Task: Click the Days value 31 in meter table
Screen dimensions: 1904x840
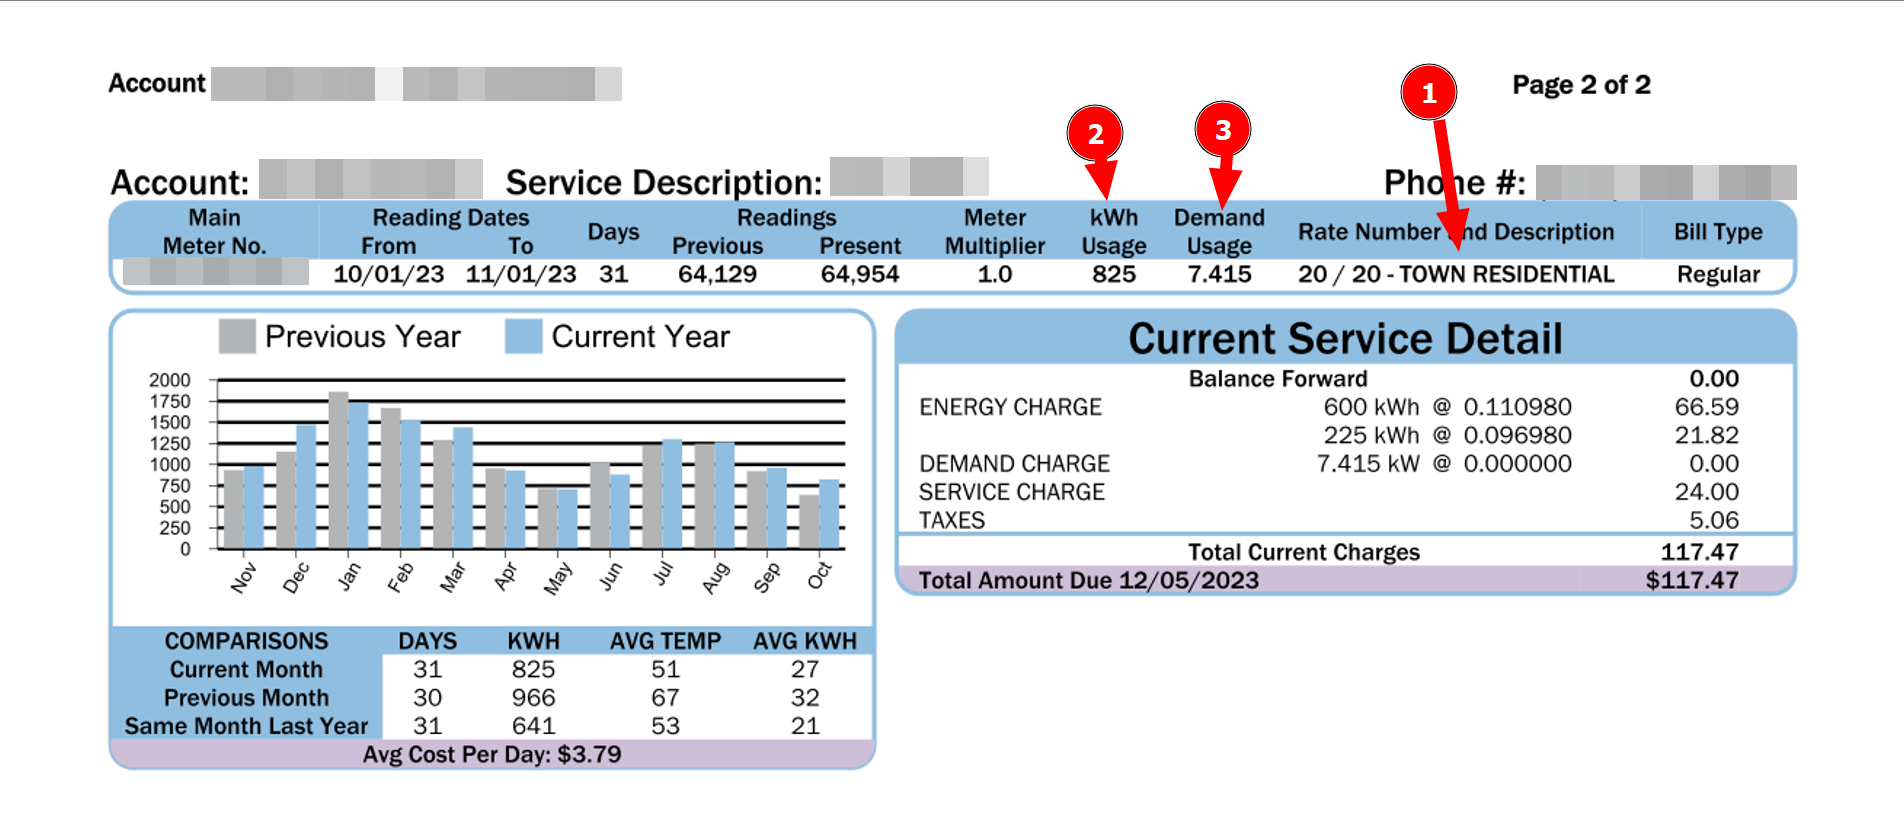Action: click(x=613, y=274)
